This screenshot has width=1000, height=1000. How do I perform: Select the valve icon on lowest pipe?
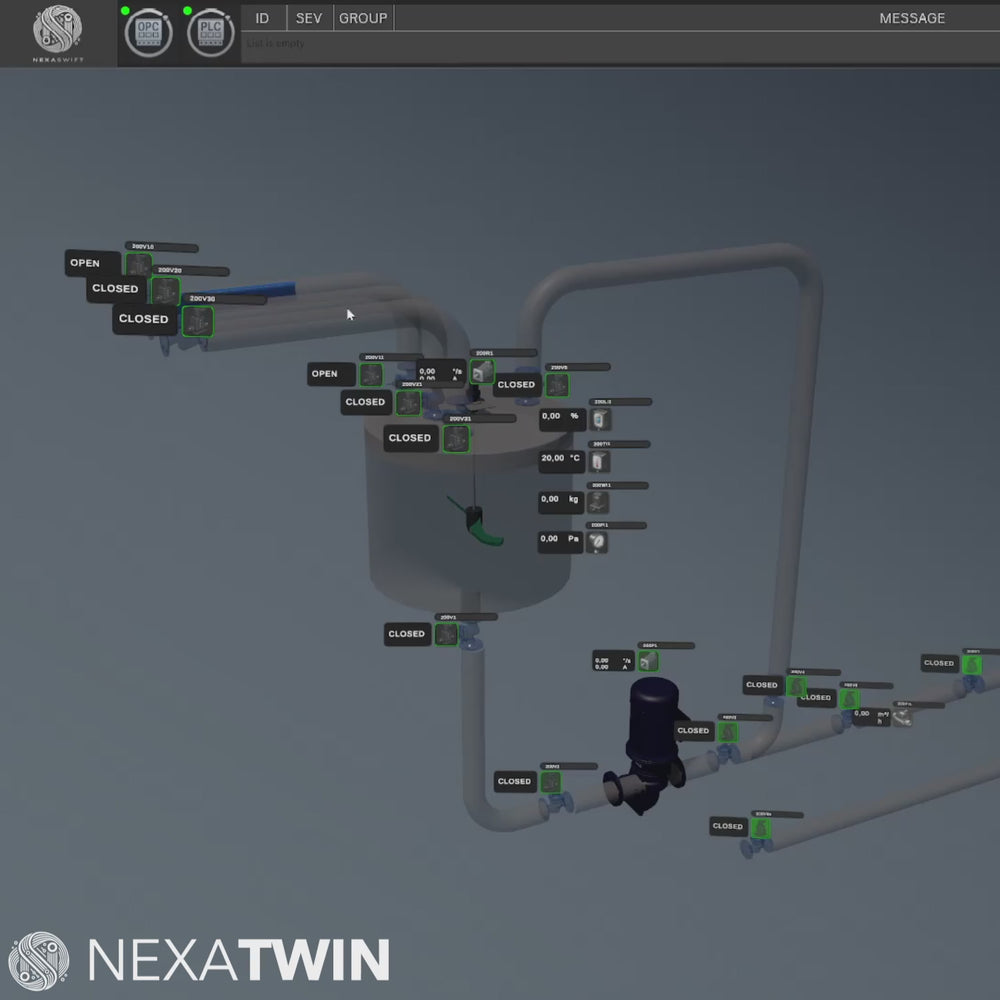point(760,828)
